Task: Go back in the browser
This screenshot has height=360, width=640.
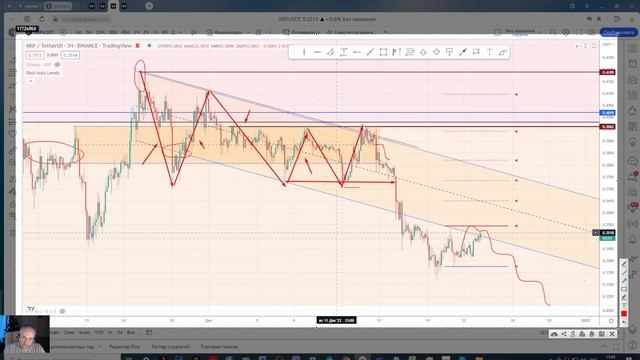Action: [x=12, y=19]
